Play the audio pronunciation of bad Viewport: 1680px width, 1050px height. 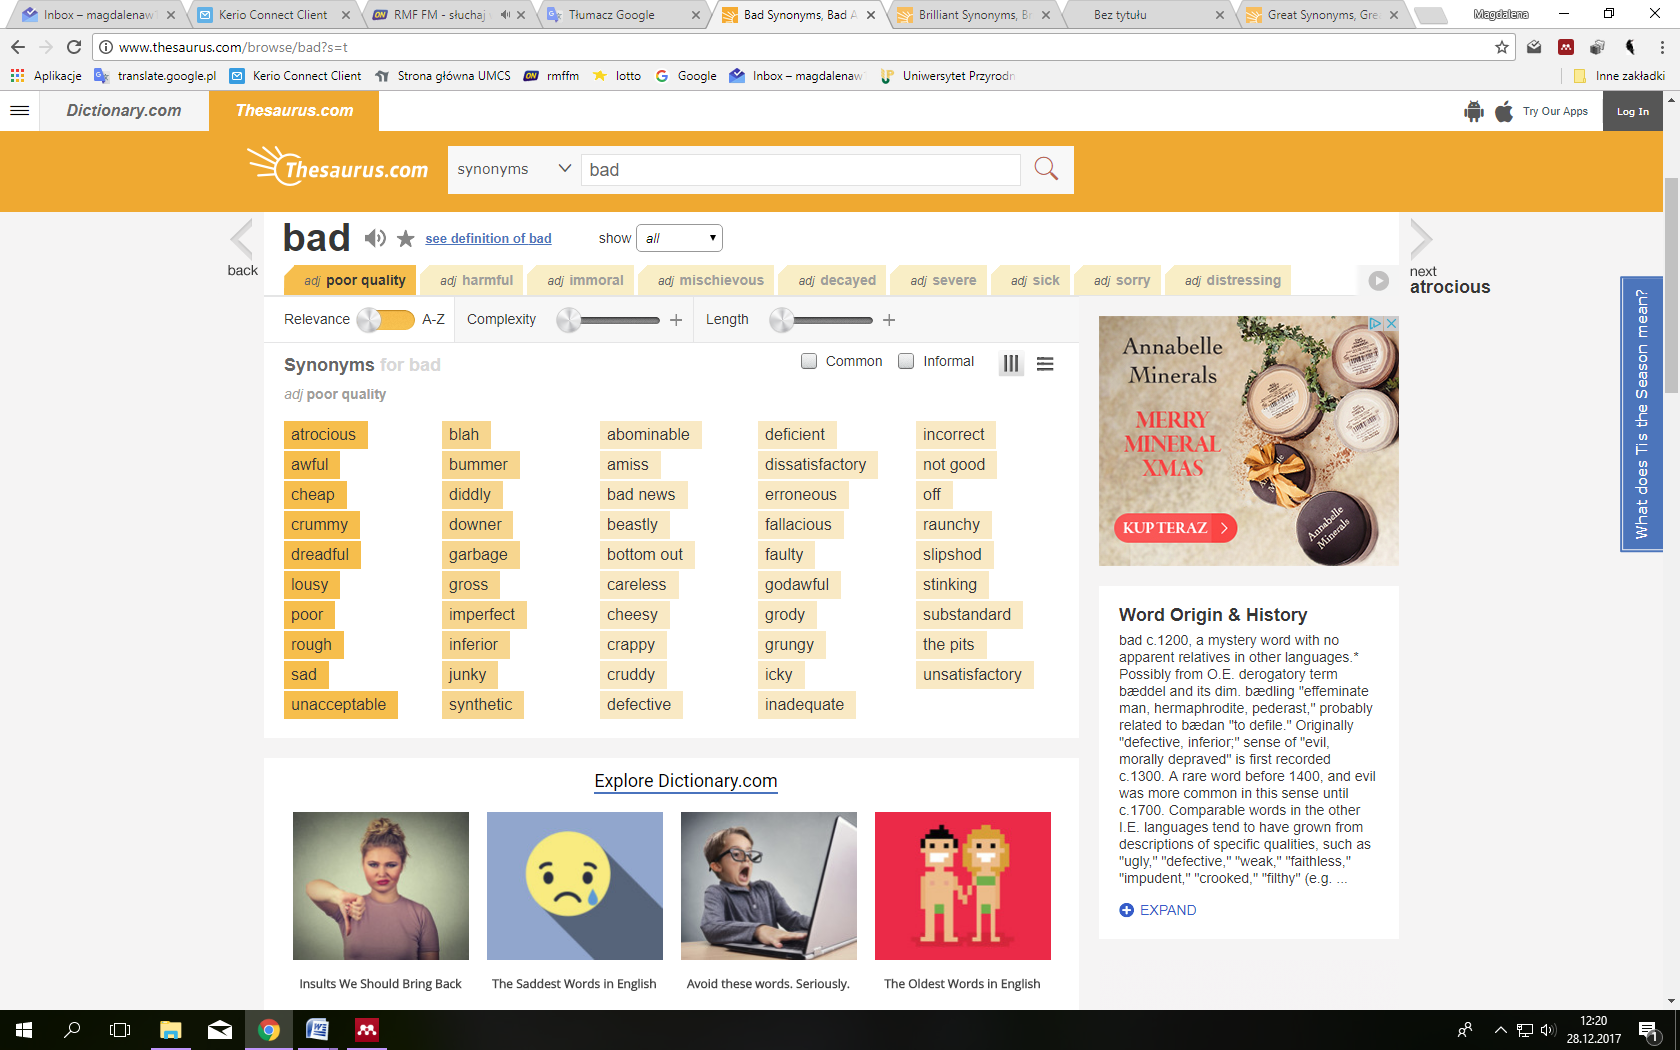click(375, 238)
